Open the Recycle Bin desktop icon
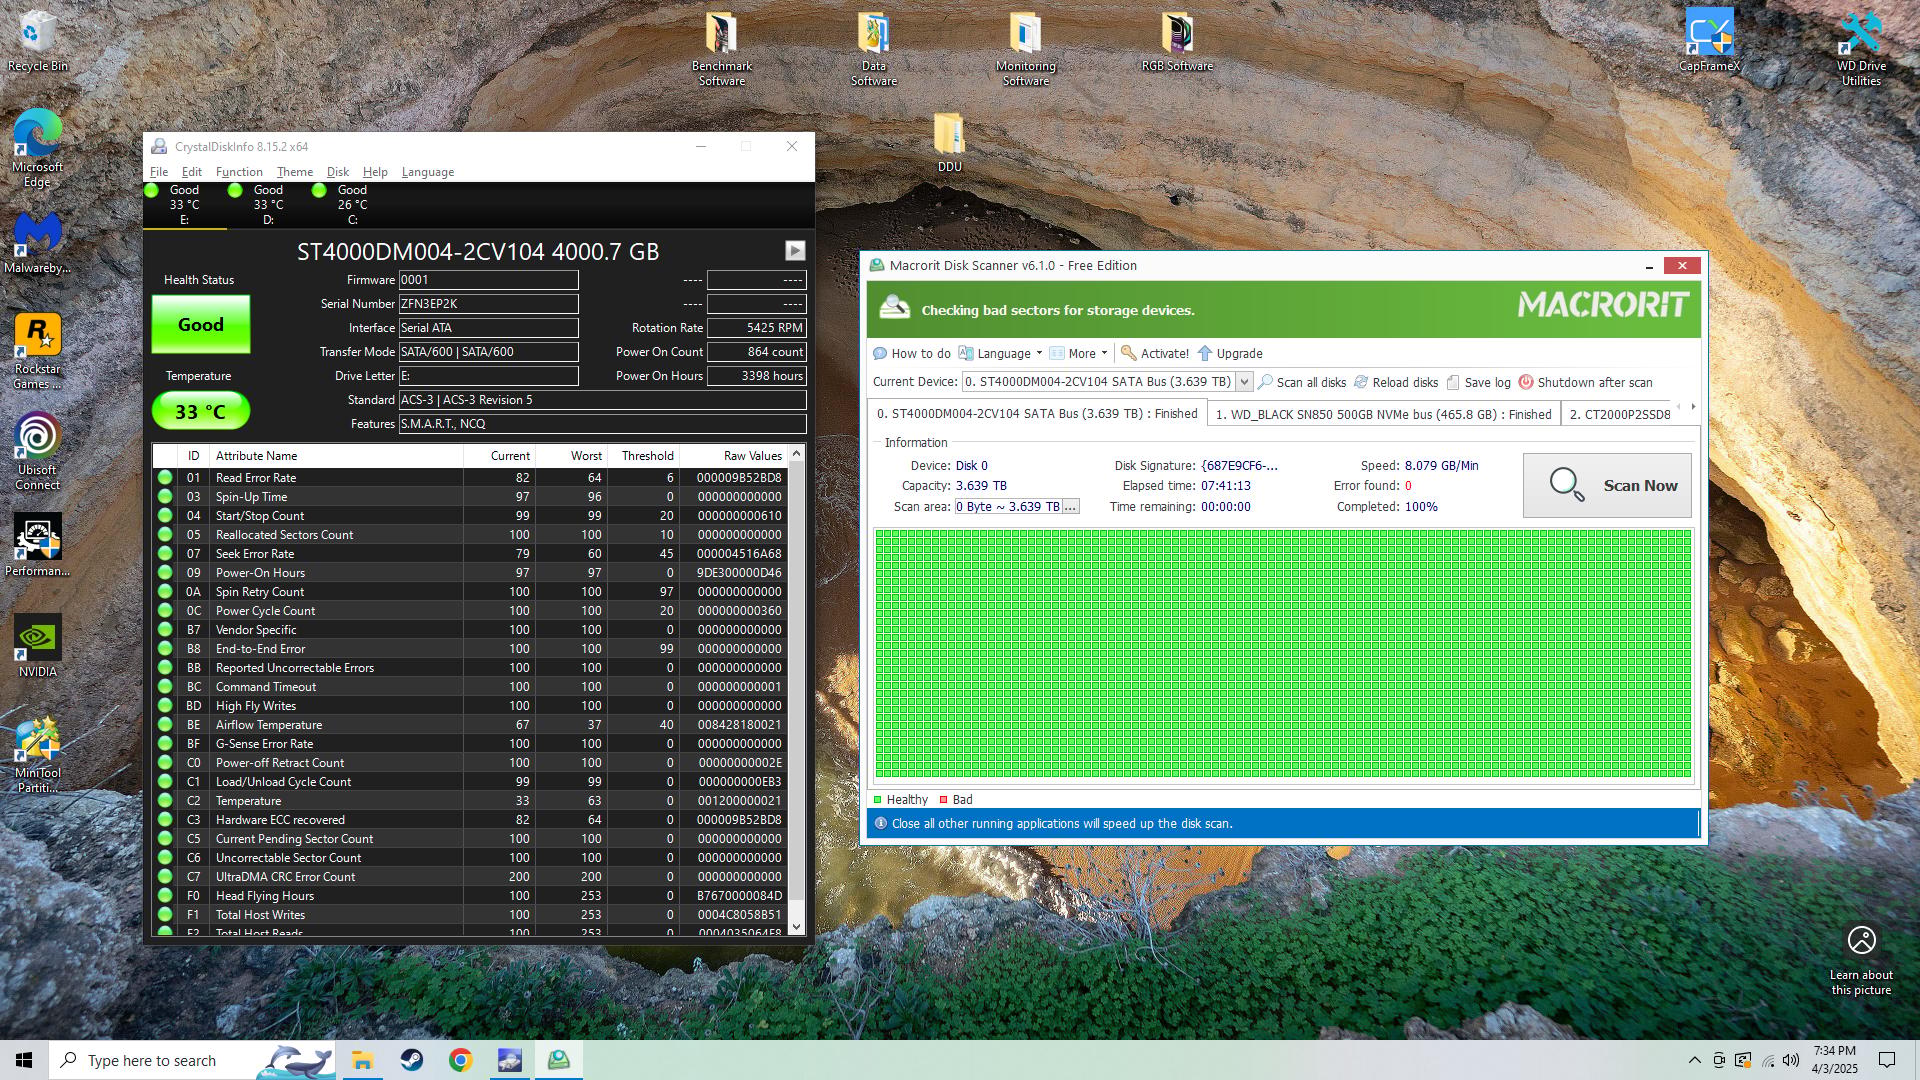Screen dimensions: 1920x1080 click(38, 40)
